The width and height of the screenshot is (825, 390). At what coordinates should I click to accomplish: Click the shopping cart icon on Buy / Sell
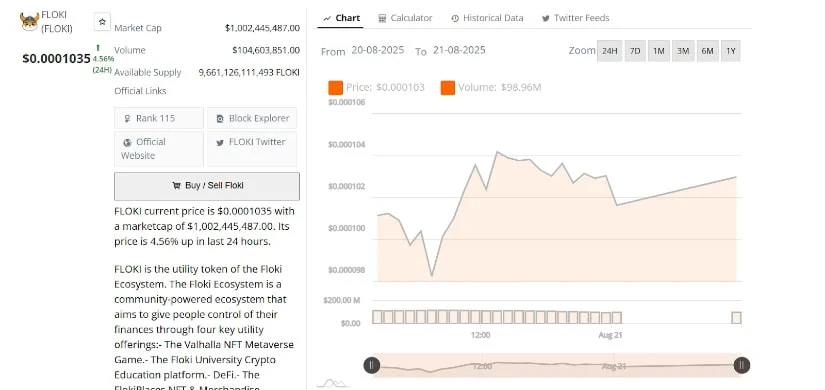(x=176, y=186)
